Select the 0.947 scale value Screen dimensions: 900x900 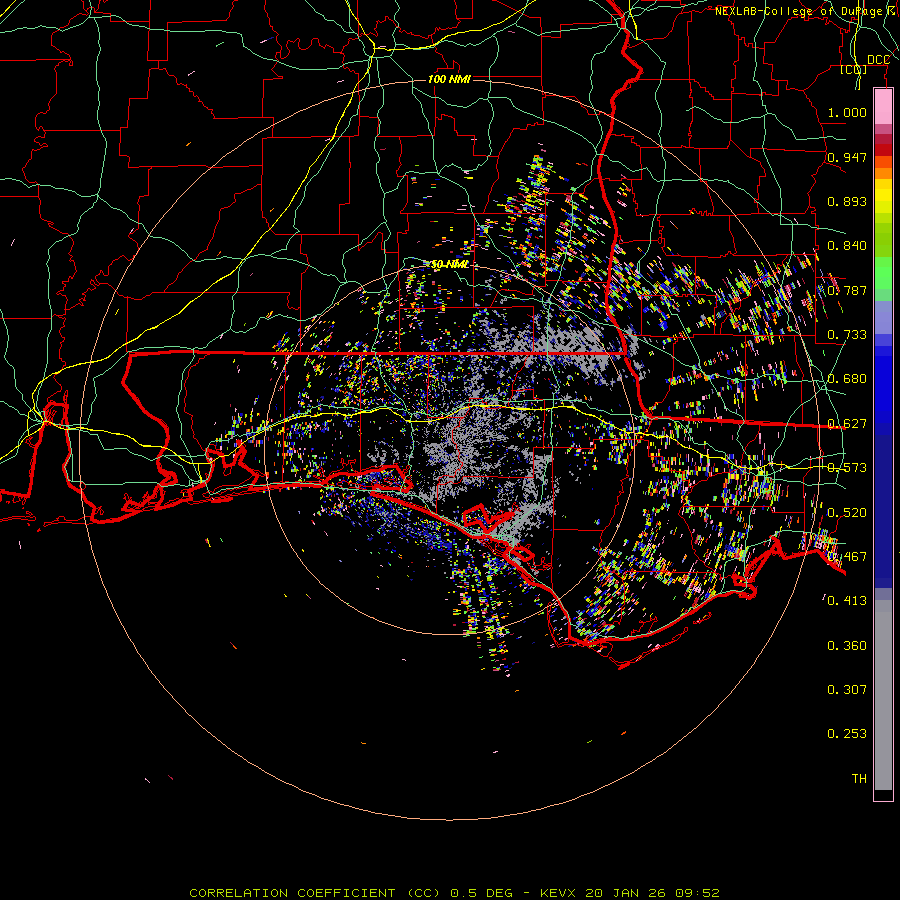pyautogui.click(x=847, y=157)
